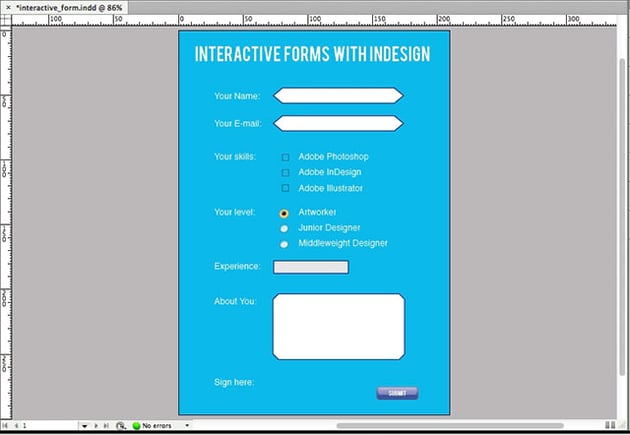Go to previous page using status bar arrow

pos(13,426)
